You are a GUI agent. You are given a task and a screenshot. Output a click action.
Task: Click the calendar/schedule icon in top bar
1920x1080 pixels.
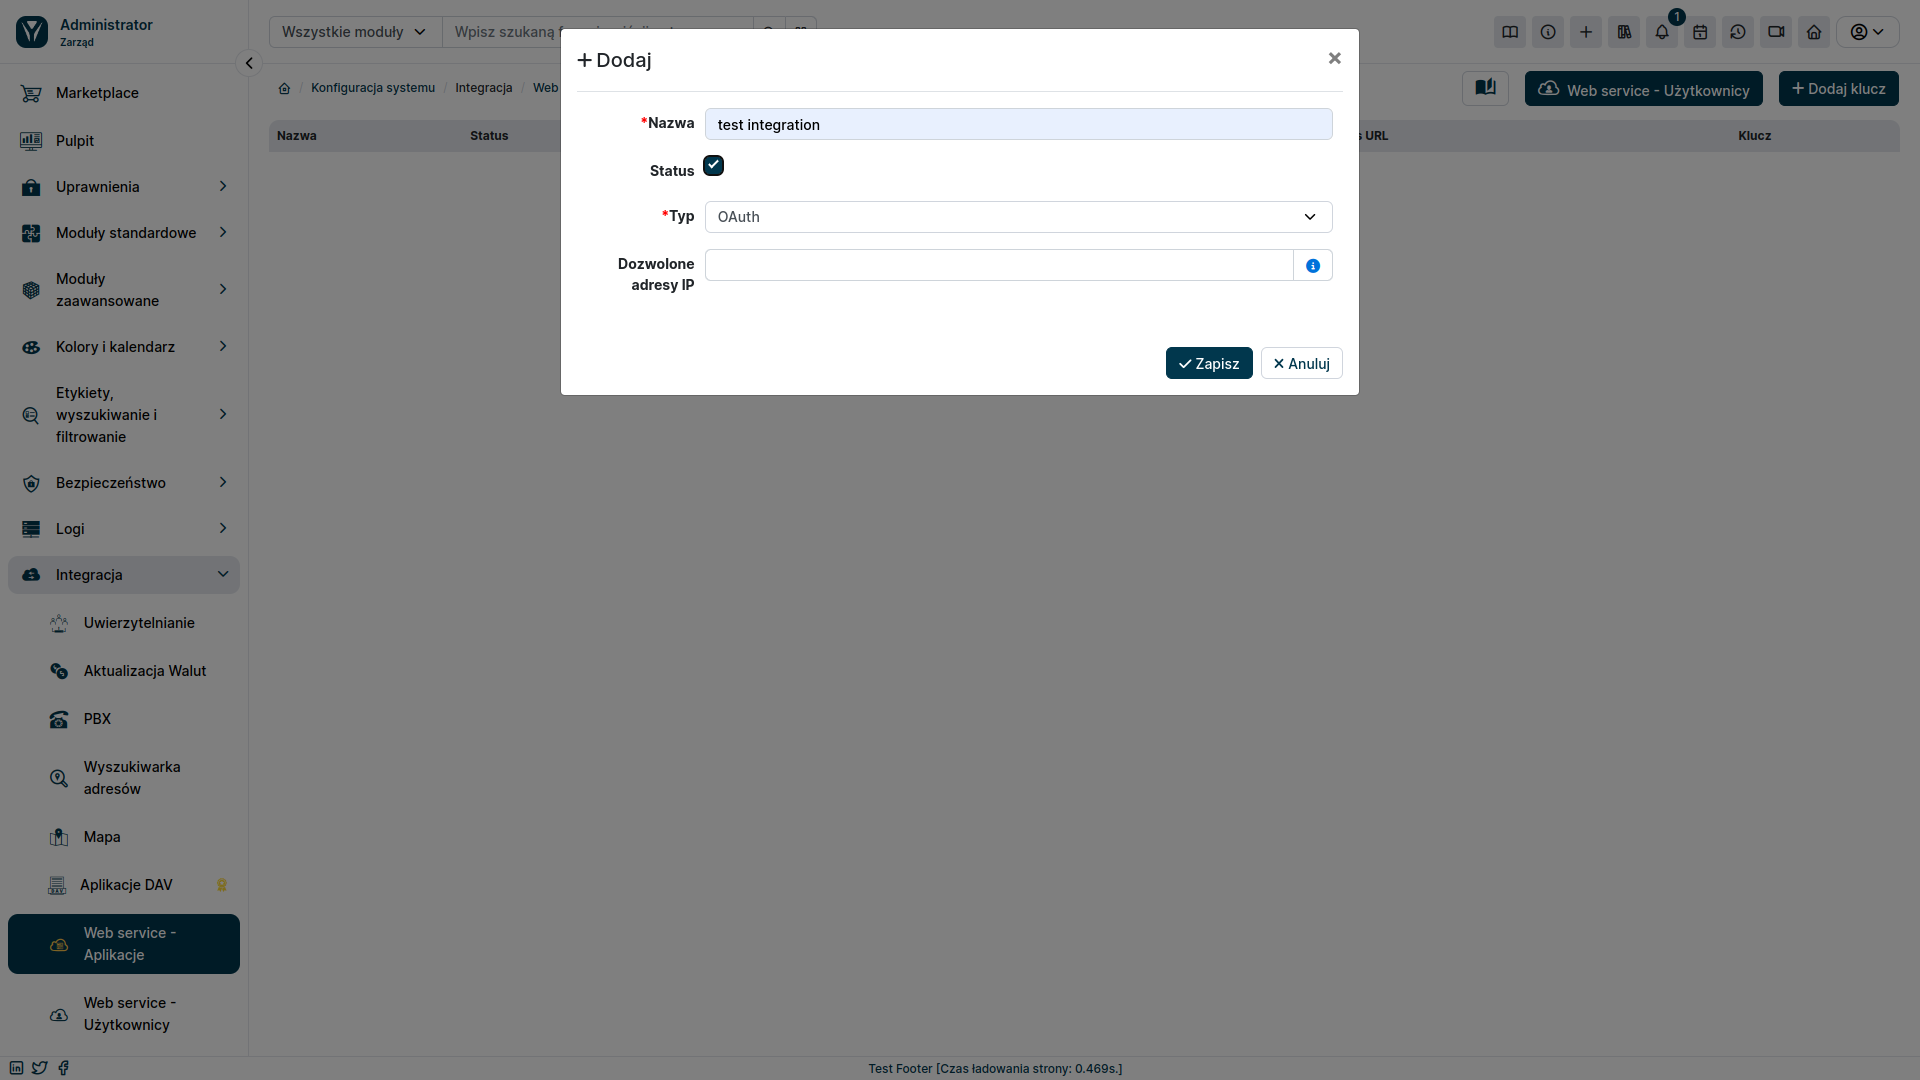coord(1700,33)
